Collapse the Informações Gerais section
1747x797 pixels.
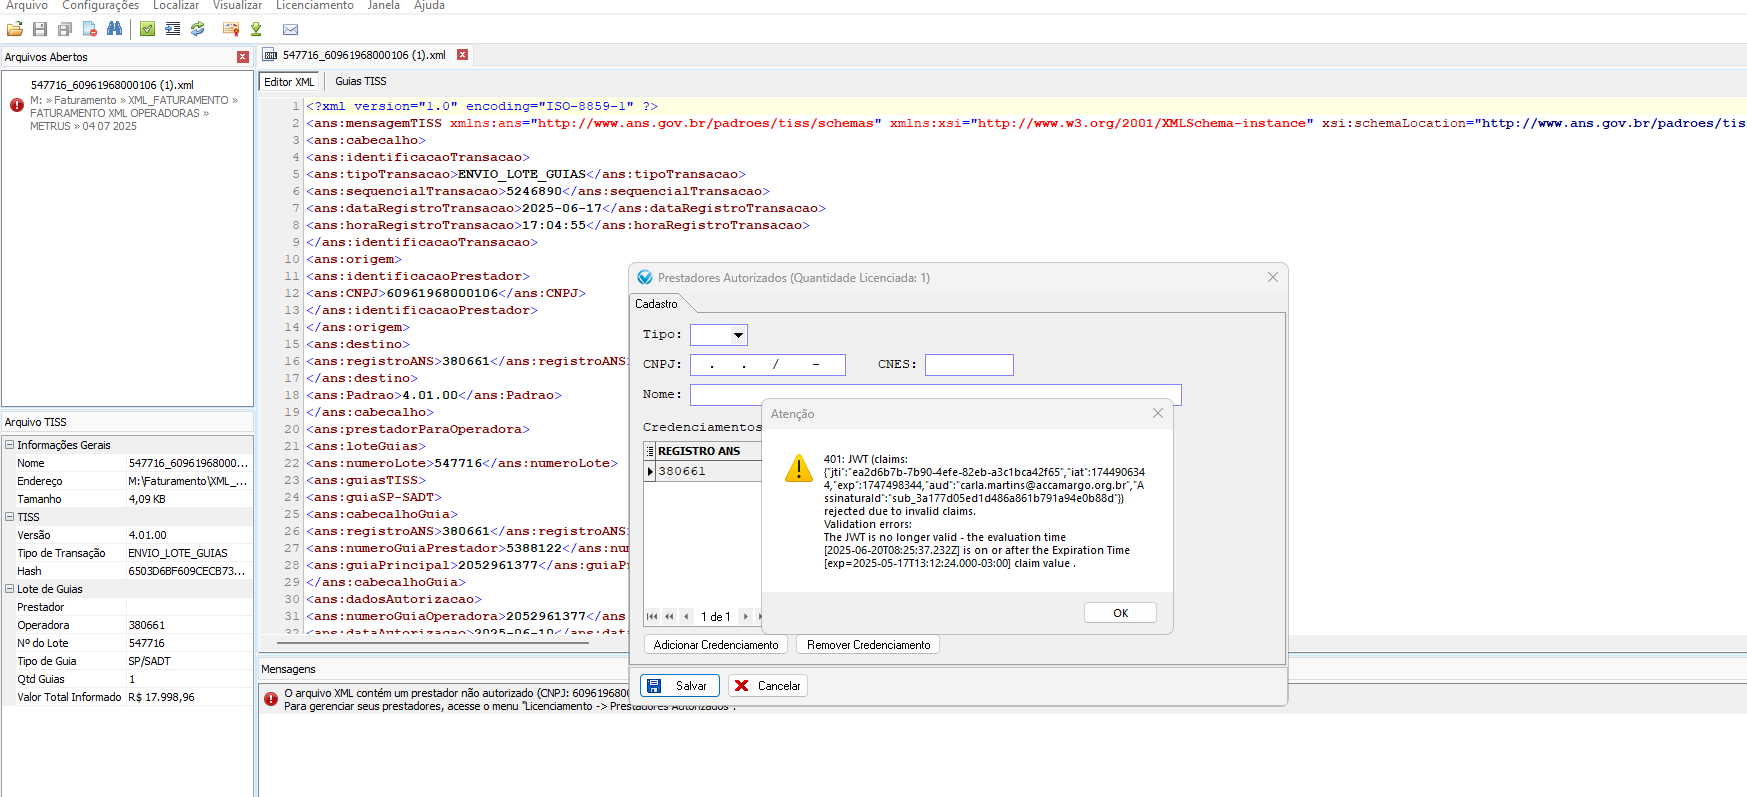click(x=9, y=445)
